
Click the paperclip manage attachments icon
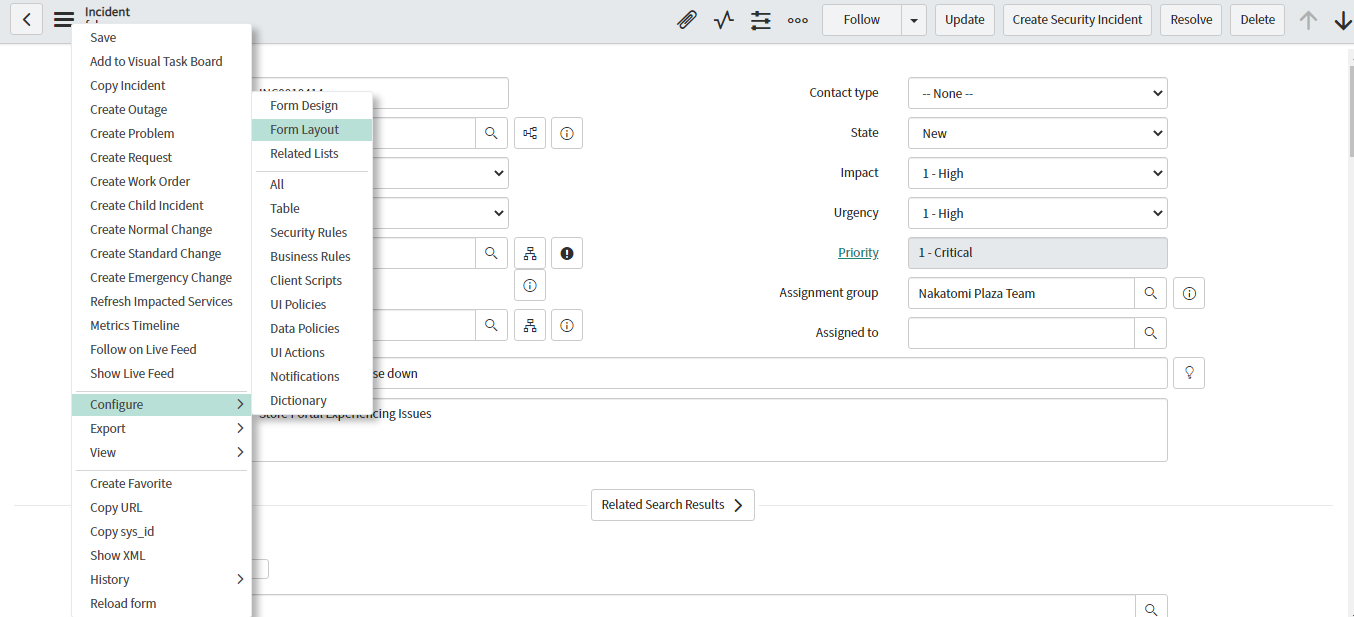tap(686, 20)
